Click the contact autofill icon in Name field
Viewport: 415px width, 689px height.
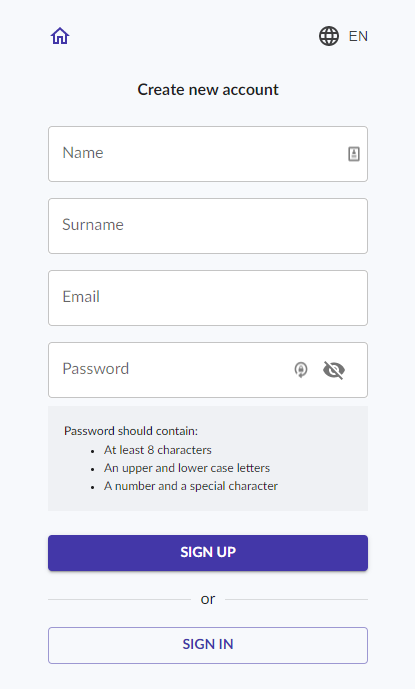coord(354,154)
